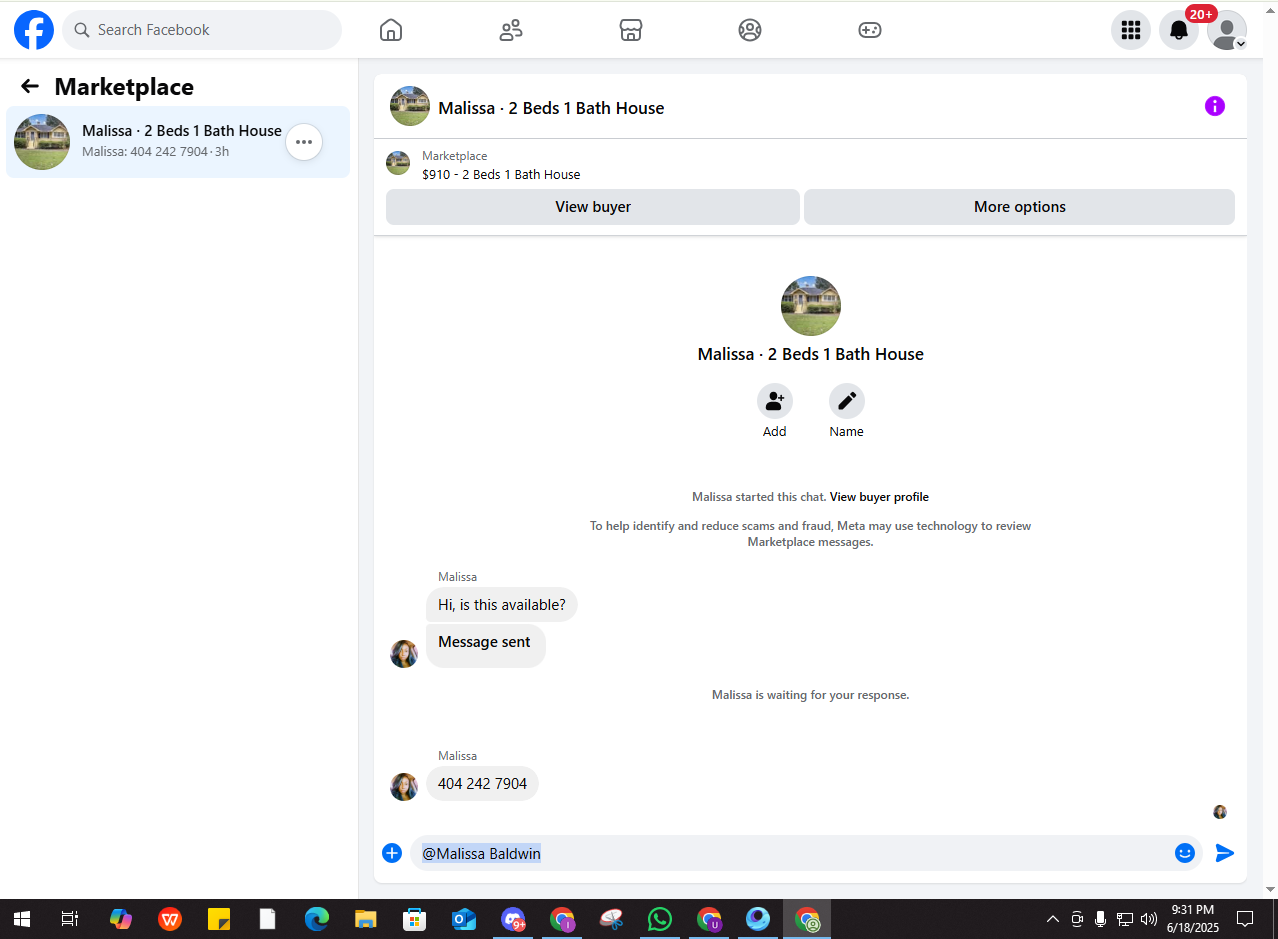Open the Groups icon in top navigation
Viewport: 1278px width, 939px height.
click(750, 30)
